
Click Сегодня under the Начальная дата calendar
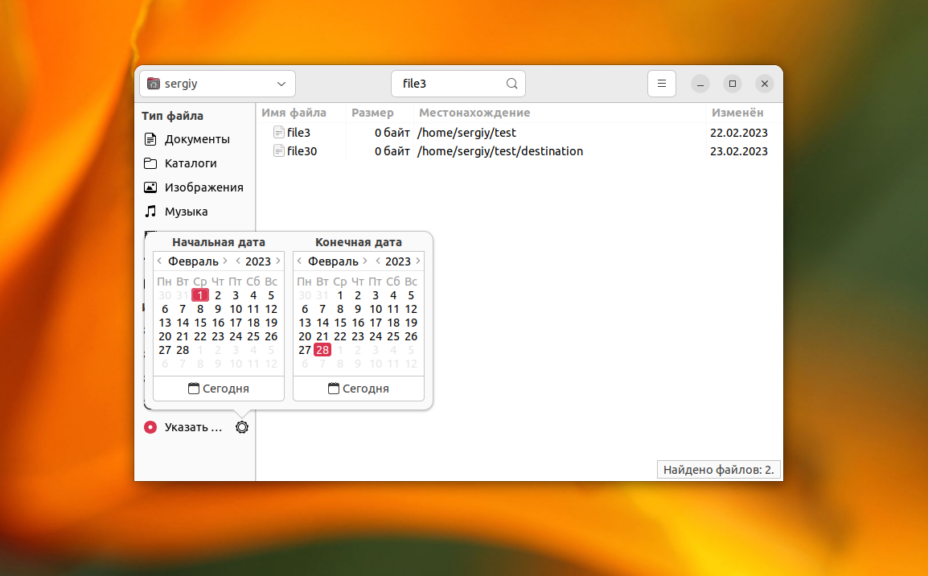[x=218, y=388]
